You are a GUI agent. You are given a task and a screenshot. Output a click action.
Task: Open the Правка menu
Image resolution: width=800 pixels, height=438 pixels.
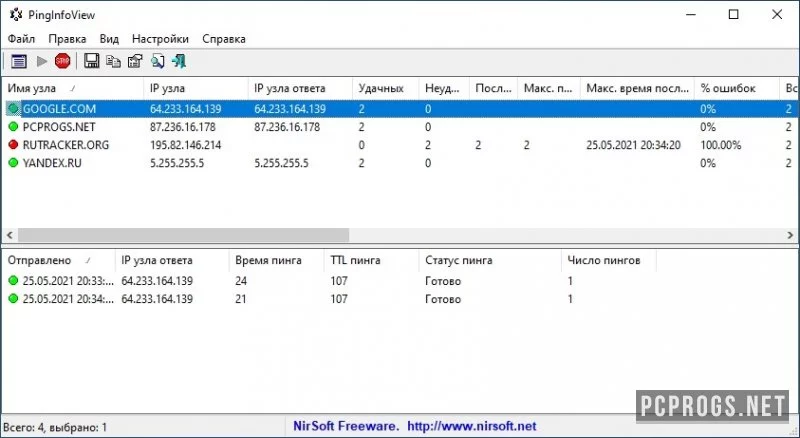pos(67,39)
